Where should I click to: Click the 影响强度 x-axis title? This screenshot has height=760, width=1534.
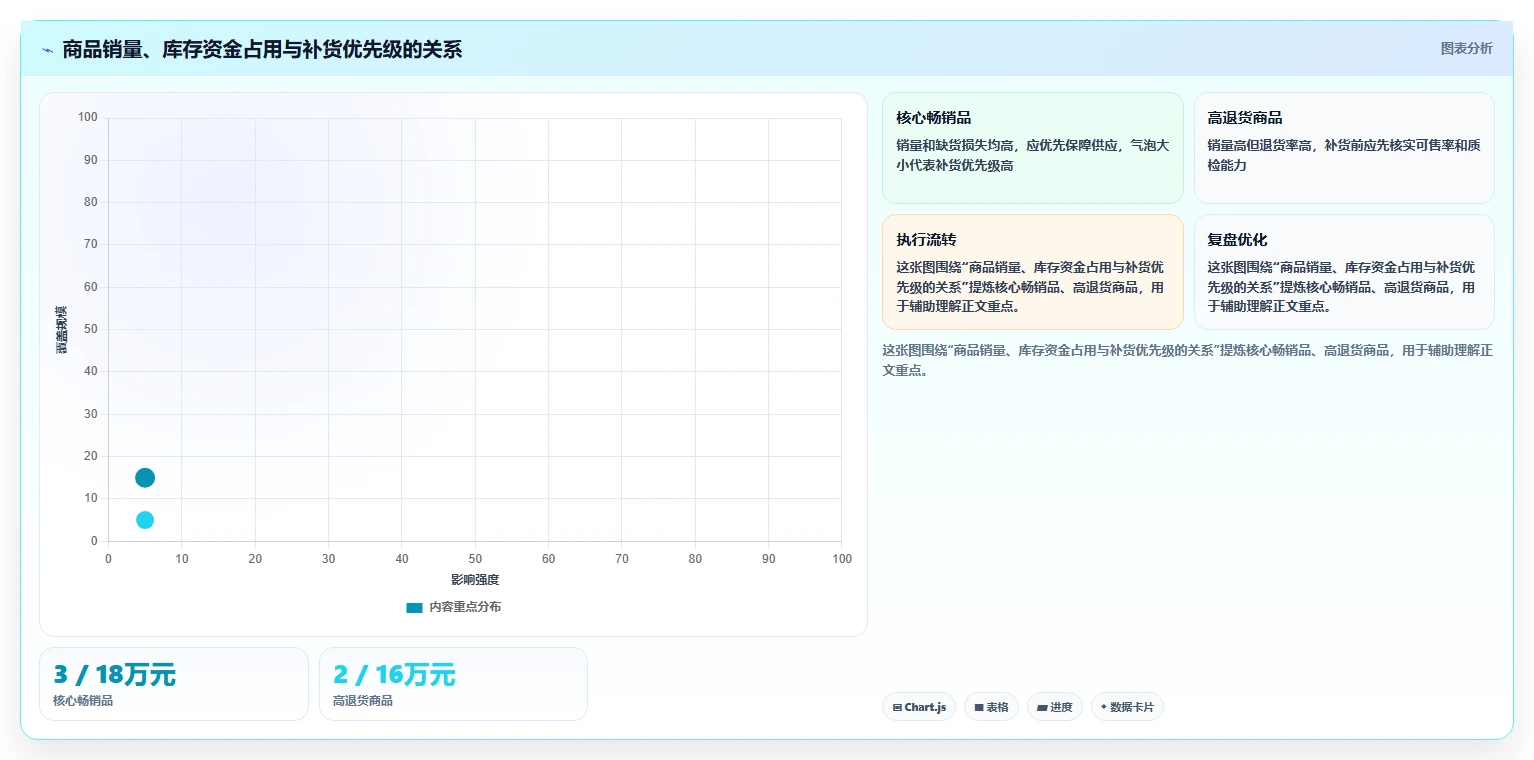475,580
